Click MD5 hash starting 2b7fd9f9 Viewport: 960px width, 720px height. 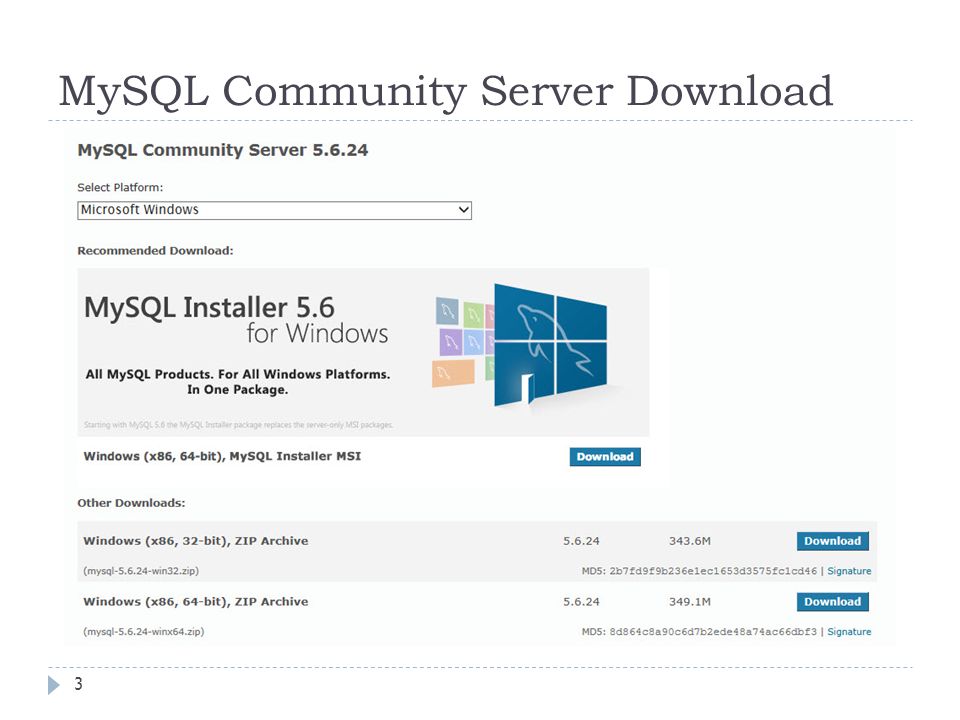[x=713, y=571]
